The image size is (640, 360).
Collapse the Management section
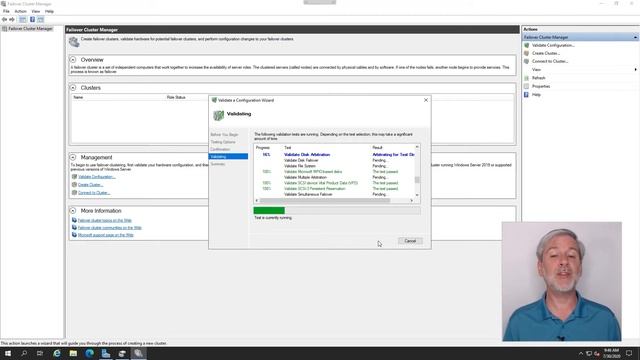point(73,157)
